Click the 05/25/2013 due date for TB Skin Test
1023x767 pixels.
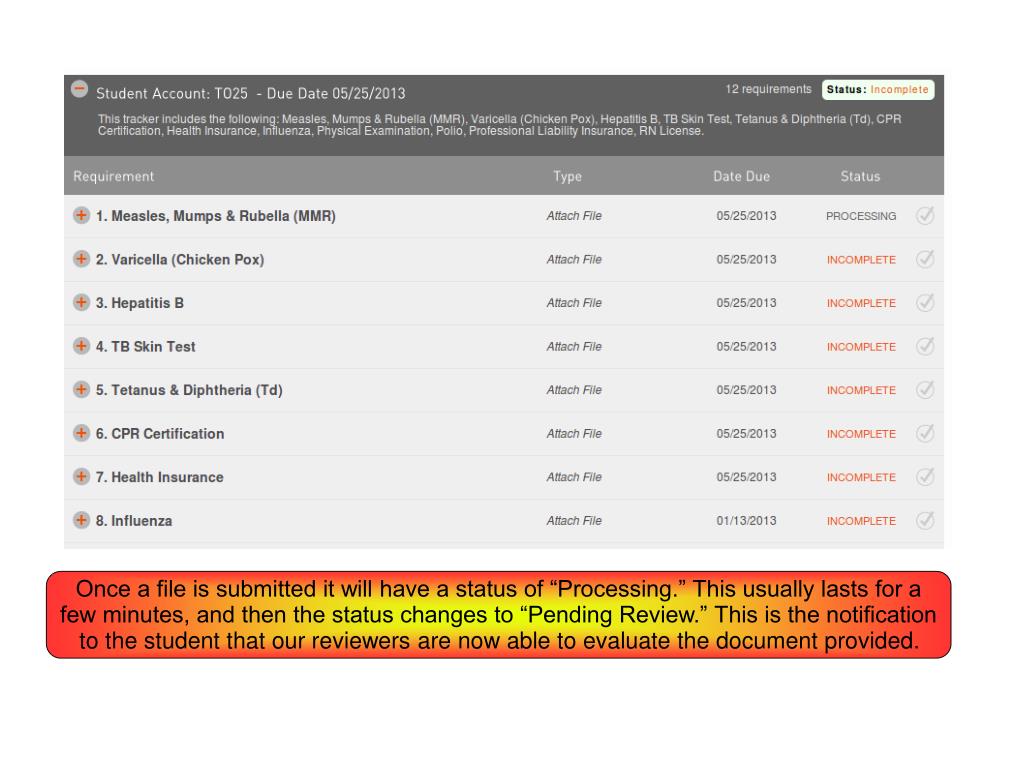746,347
